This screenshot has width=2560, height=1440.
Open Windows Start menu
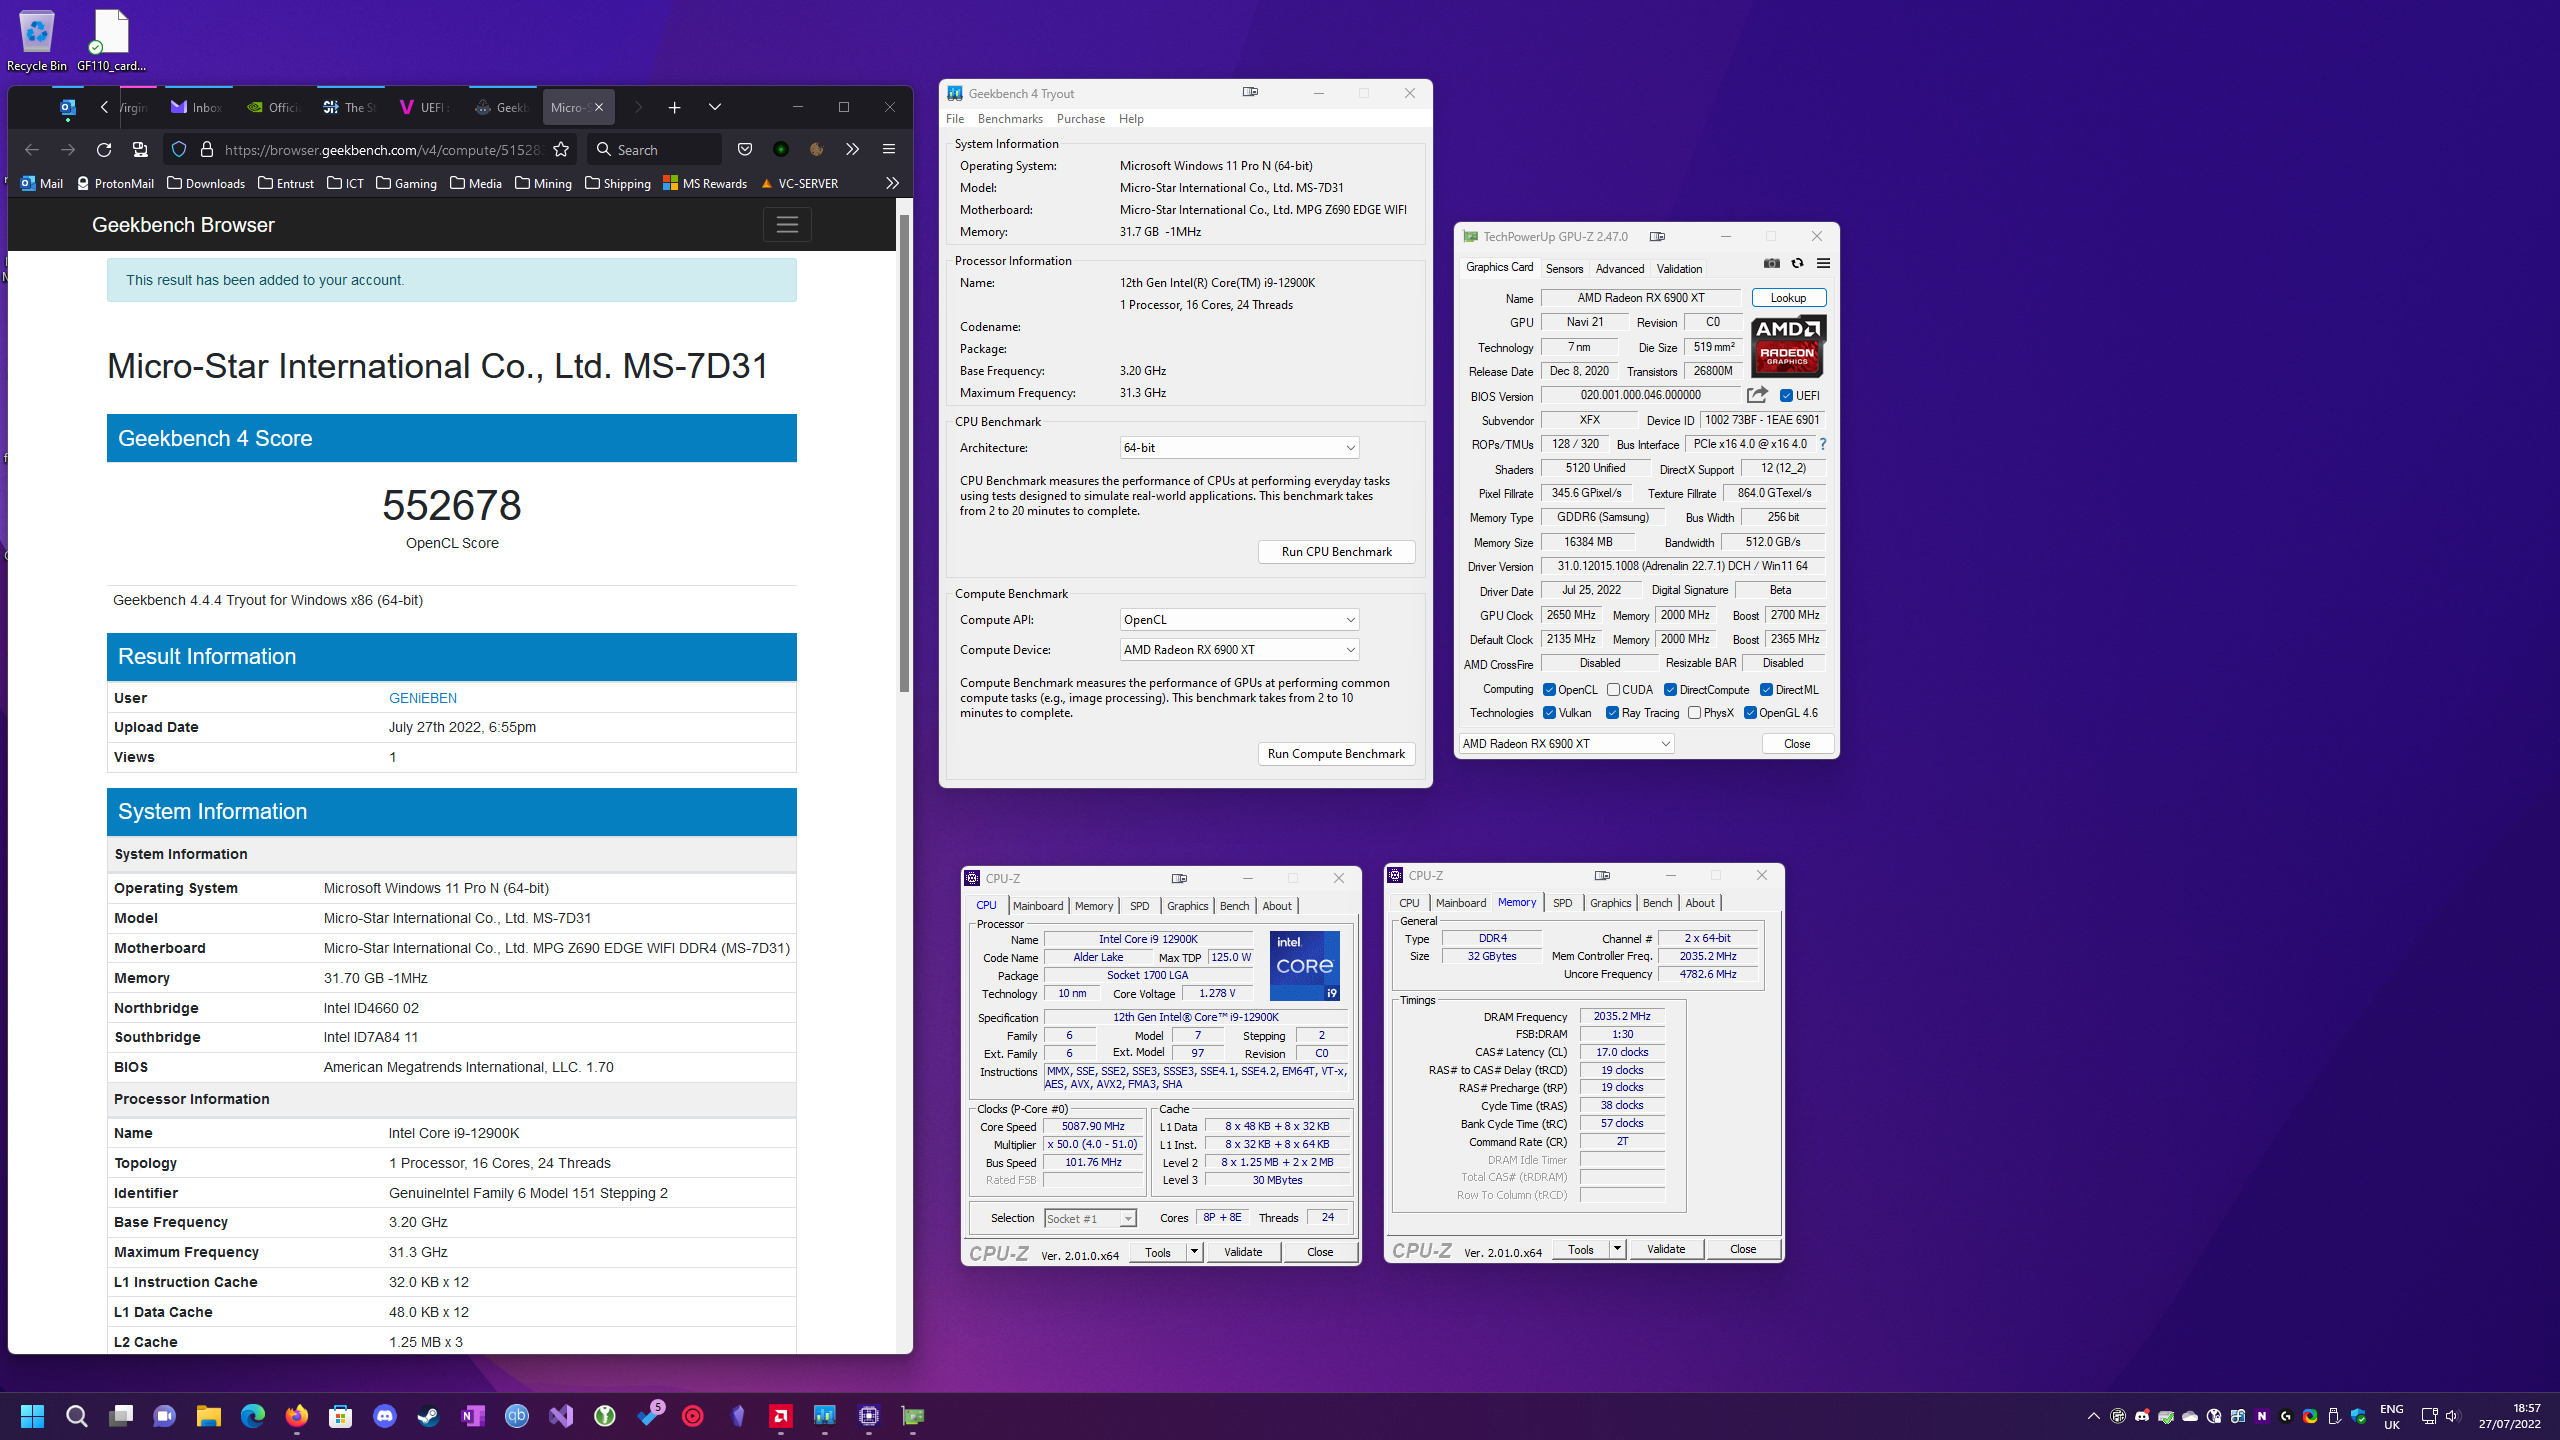point(32,1416)
